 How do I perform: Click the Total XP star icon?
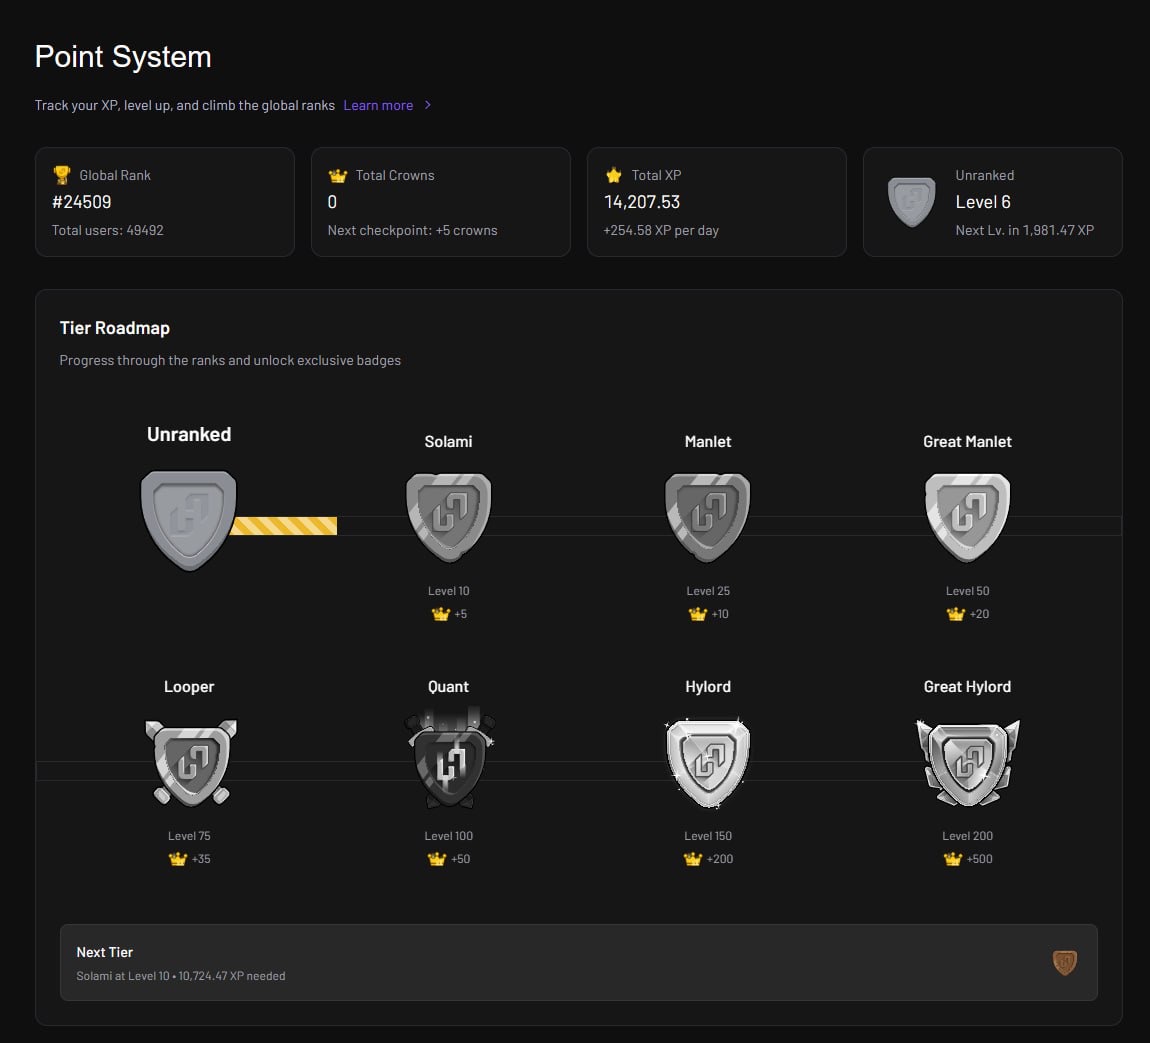point(614,175)
